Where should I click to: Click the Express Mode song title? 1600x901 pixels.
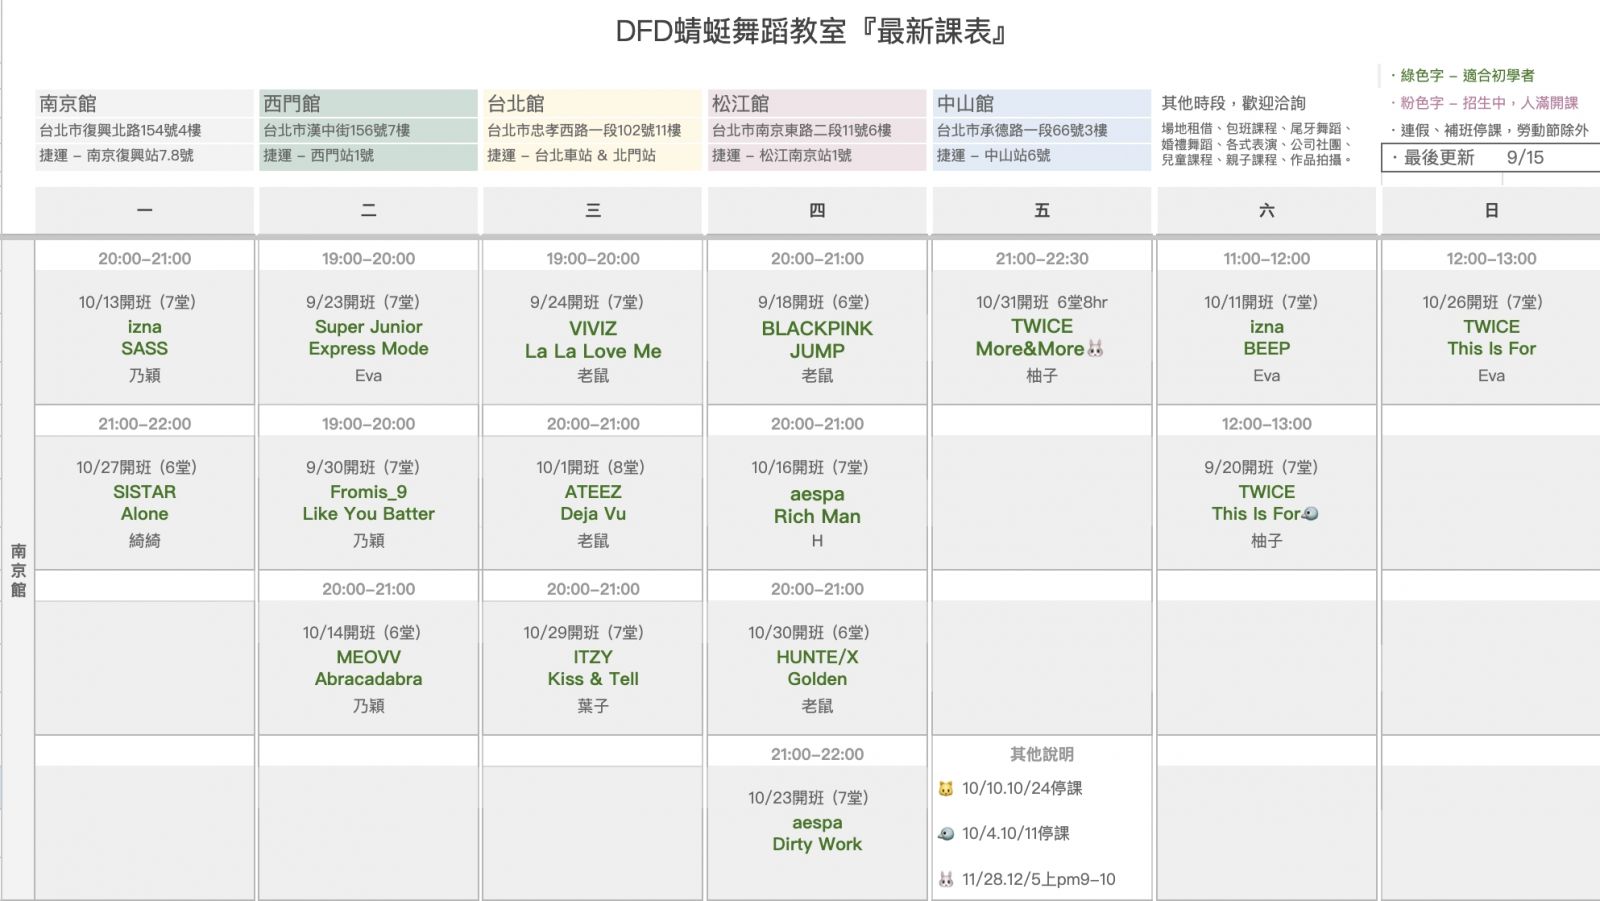pos(368,349)
